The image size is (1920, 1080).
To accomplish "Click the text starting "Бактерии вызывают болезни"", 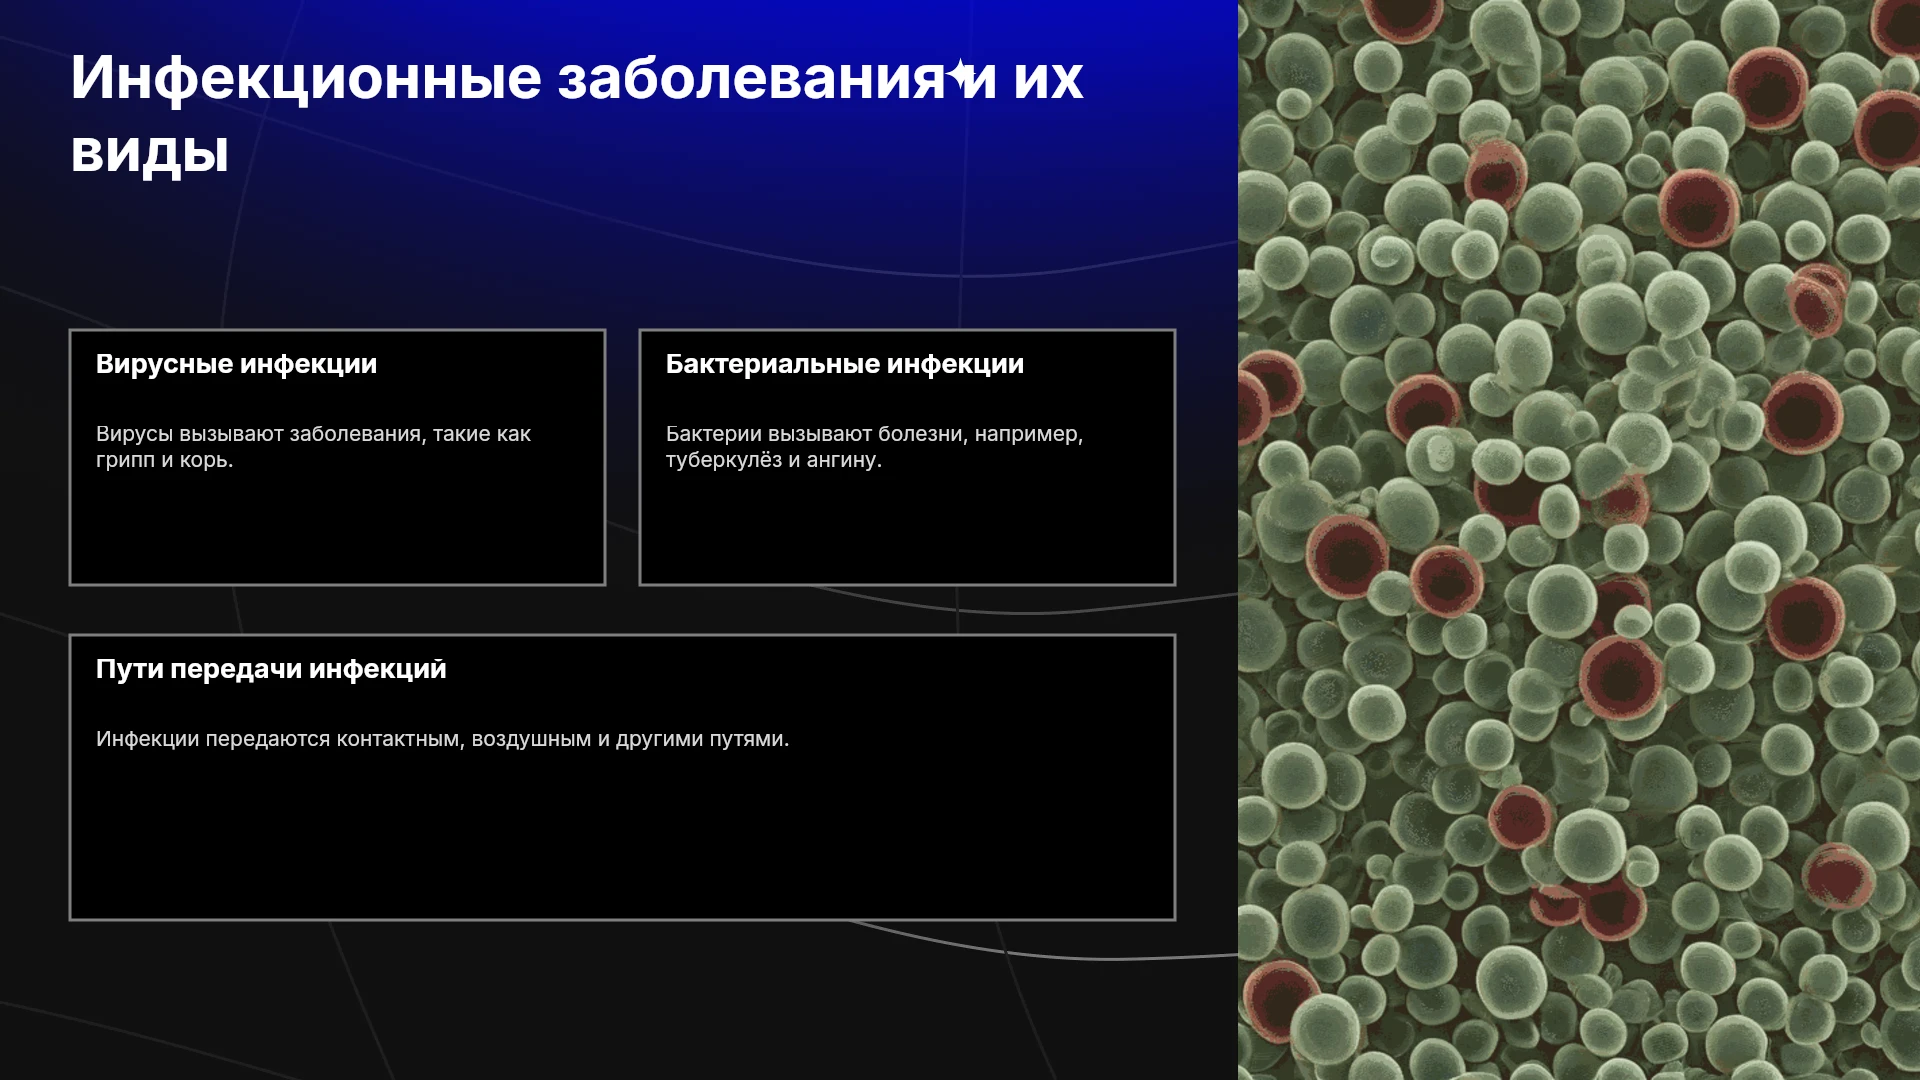I will coord(875,447).
